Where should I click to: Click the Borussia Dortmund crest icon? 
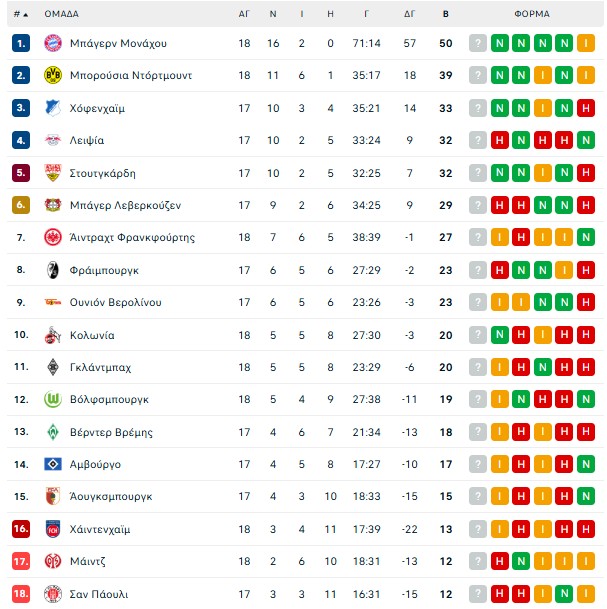(x=53, y=75)
